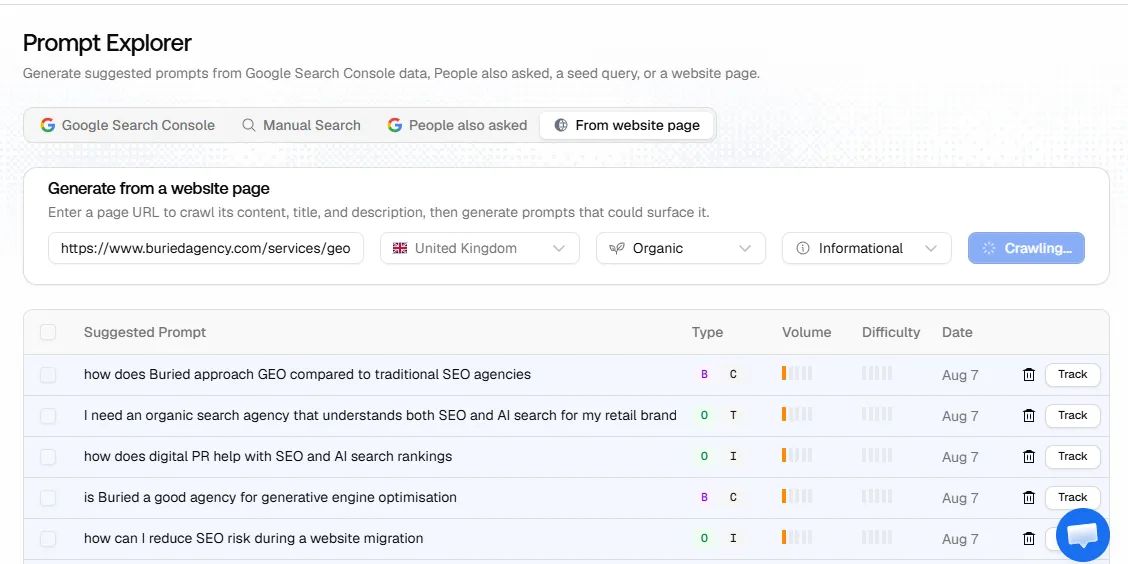
Task: Click the Date column header
Action: tap(958, 332)
